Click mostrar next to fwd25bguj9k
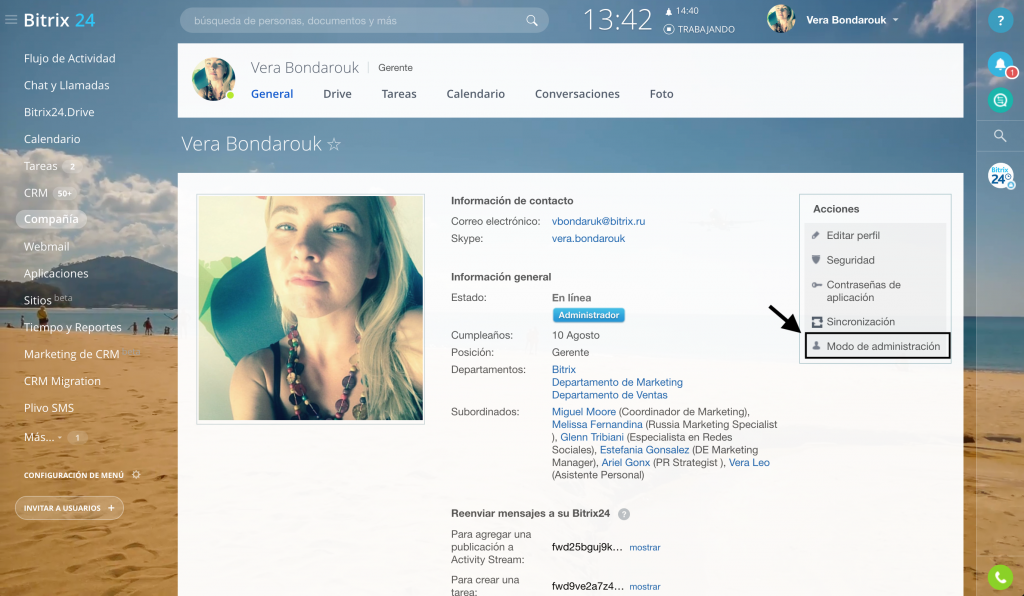 [x=645, y=548]
